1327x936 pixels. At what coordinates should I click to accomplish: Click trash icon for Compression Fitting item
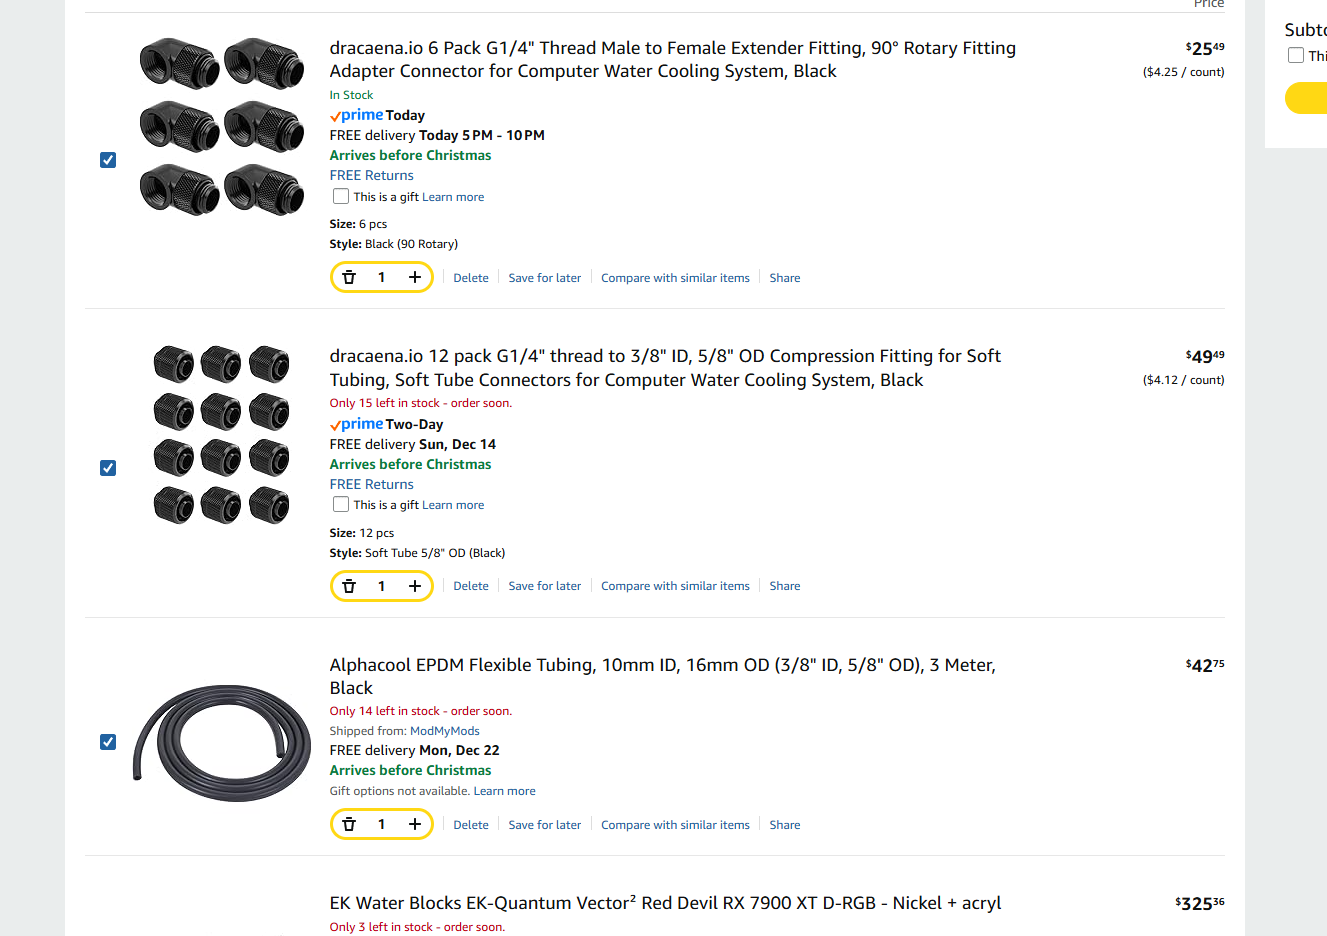tap(349, 586)
